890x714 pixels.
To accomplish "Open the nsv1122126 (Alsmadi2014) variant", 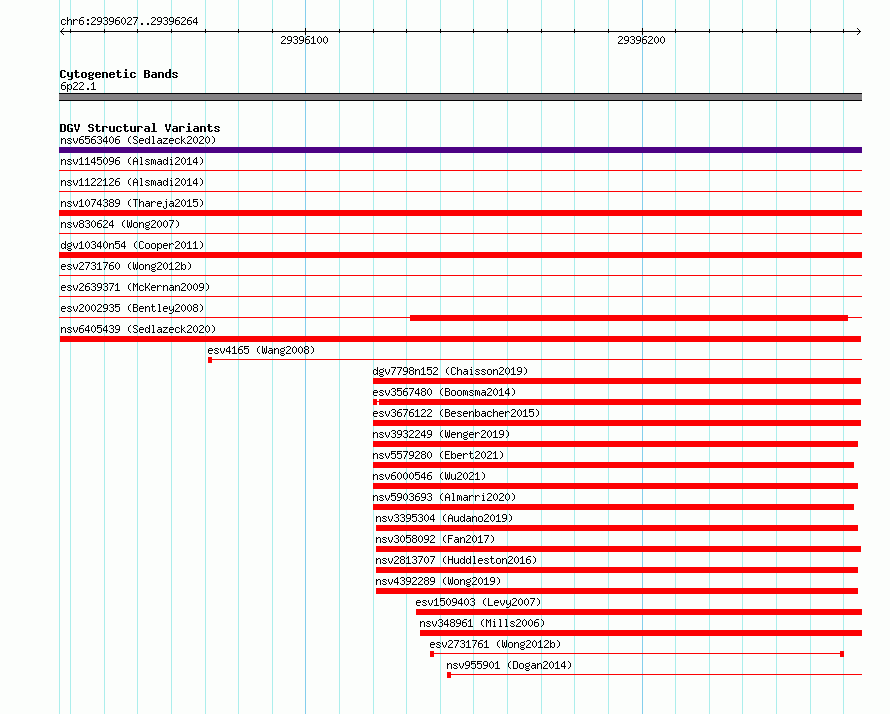I will (132, 182).
